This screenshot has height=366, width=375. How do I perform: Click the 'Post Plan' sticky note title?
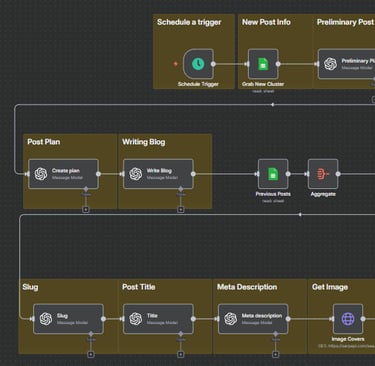(44, 142)
